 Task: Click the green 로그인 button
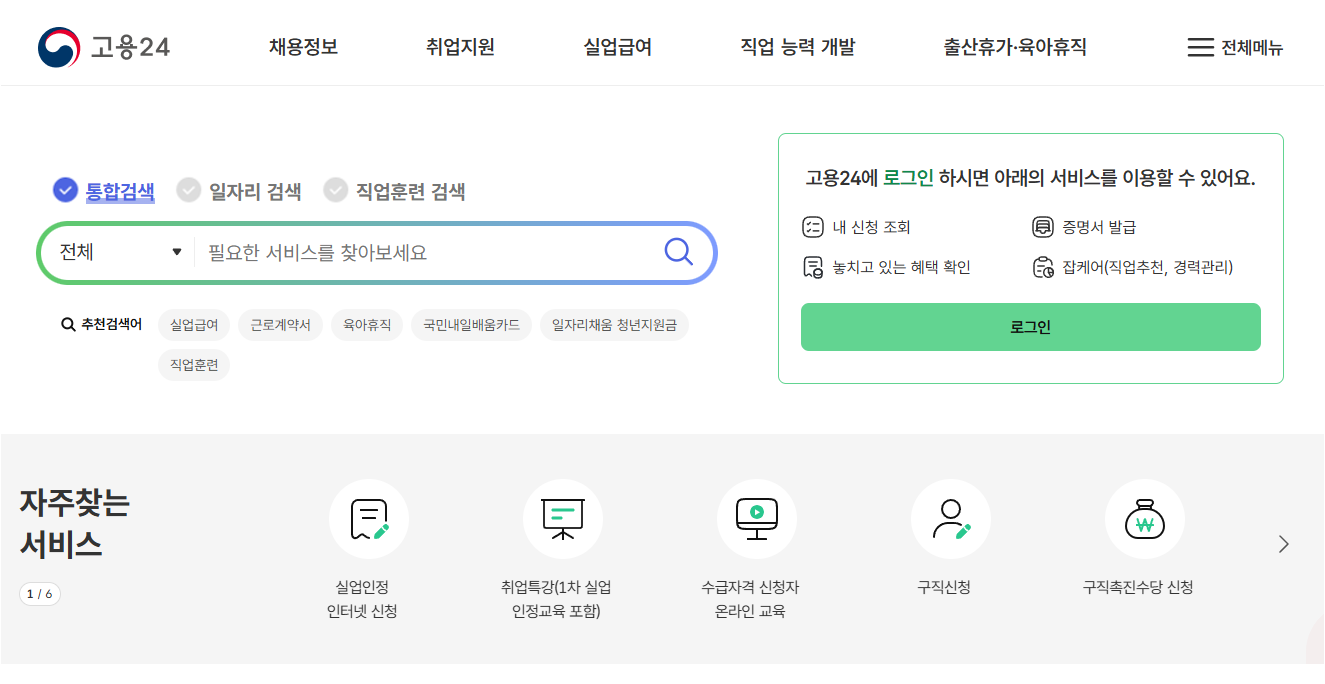(1031, 327)
